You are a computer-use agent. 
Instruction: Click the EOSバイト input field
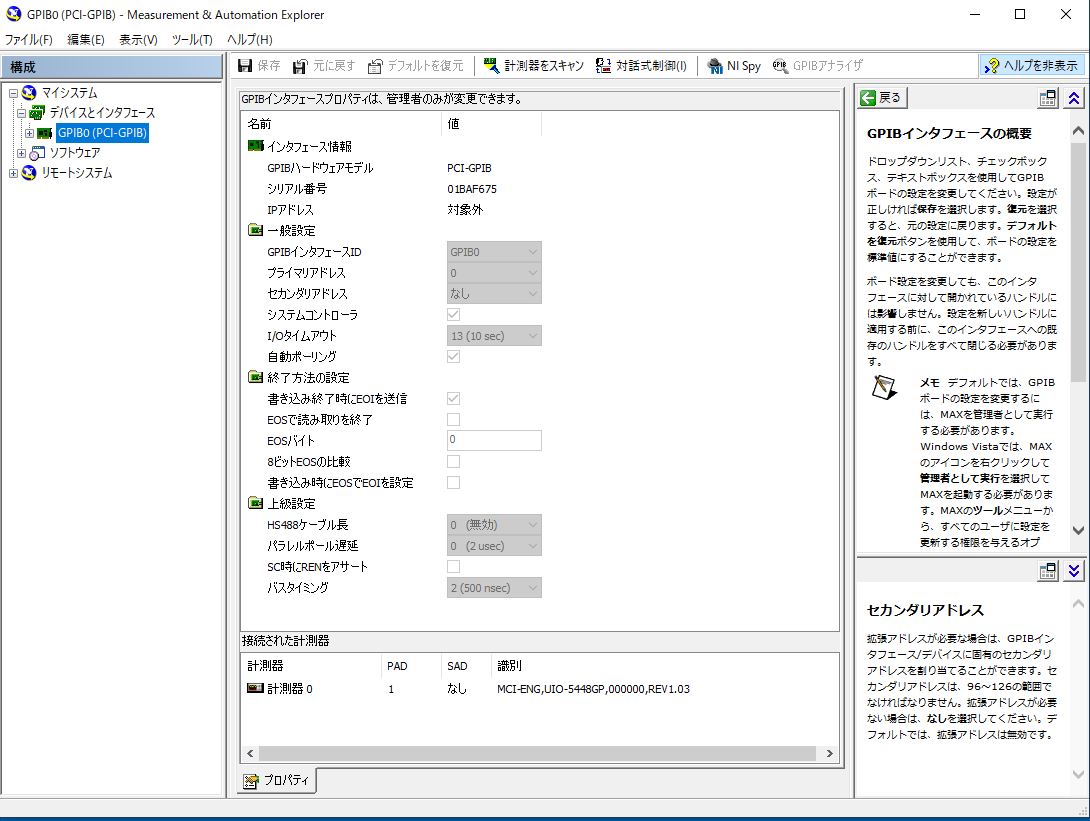pyautogui.click(x=494, y=440)
